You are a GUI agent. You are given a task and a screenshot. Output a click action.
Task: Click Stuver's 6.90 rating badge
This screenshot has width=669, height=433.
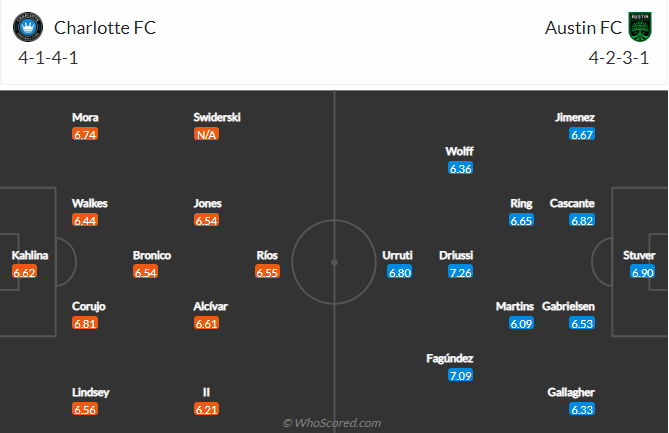click(x=643, y=272)
